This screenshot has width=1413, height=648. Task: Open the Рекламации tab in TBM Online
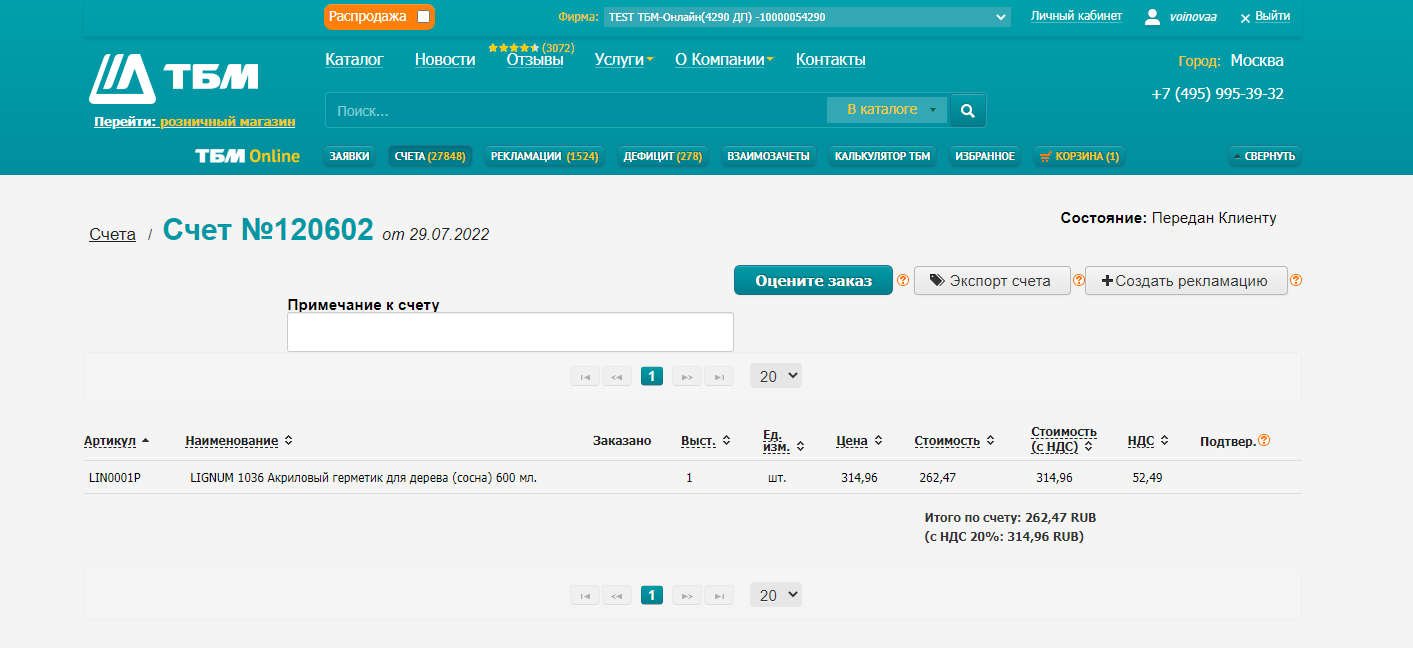tap(544, 156)
